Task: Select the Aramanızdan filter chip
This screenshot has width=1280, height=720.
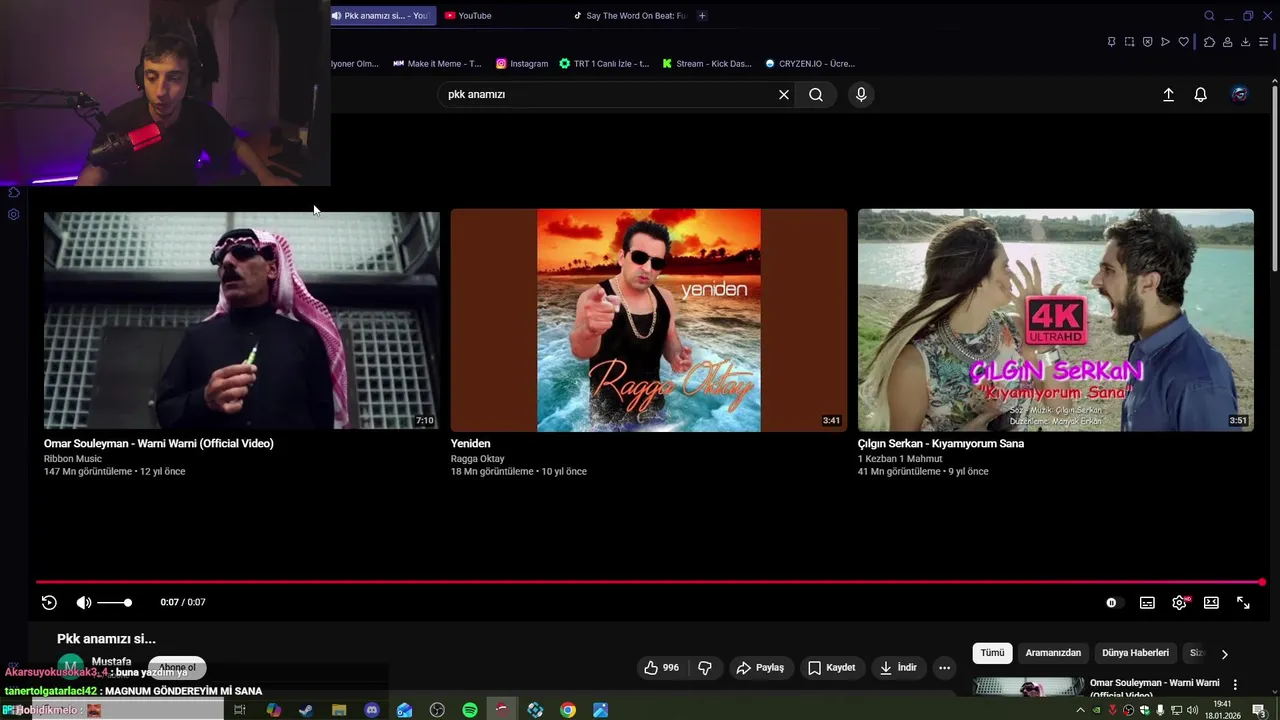Action: [1053, 653]
